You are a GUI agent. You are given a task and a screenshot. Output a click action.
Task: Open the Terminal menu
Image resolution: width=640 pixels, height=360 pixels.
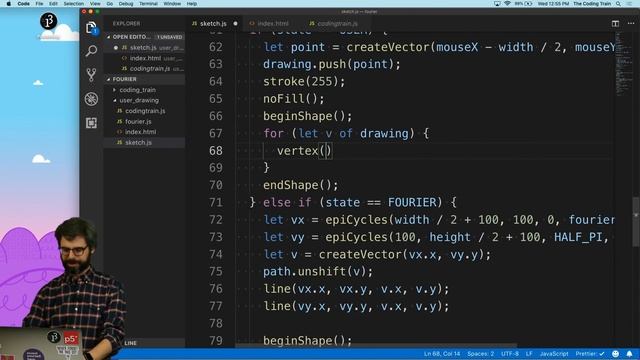[148, 4]
